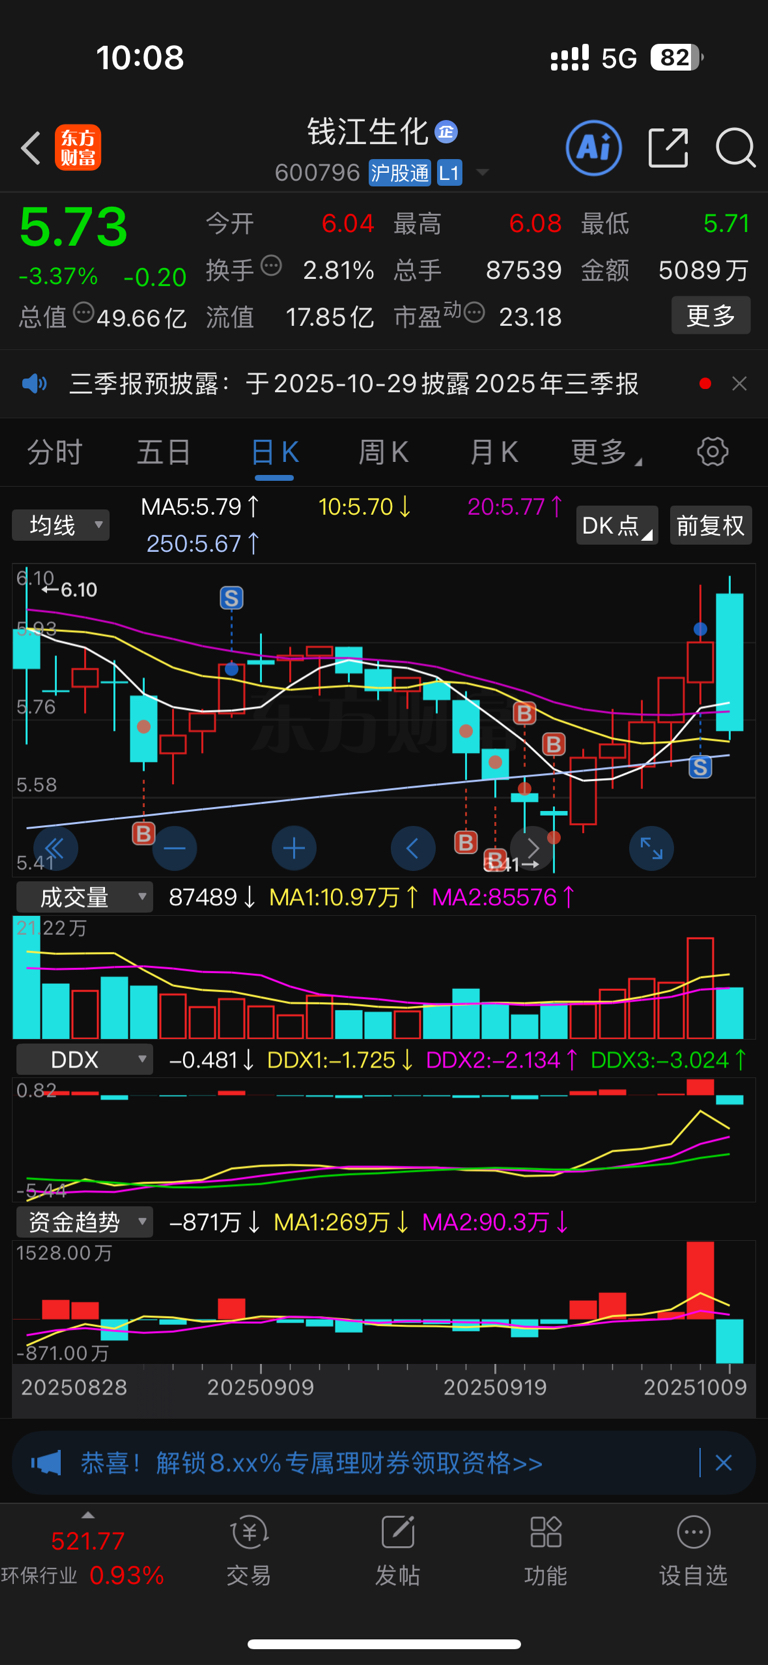Tap the megaphone icon in promo banner
Viewport: 769px width, 1665px height.
click(x=46, y=1463)
